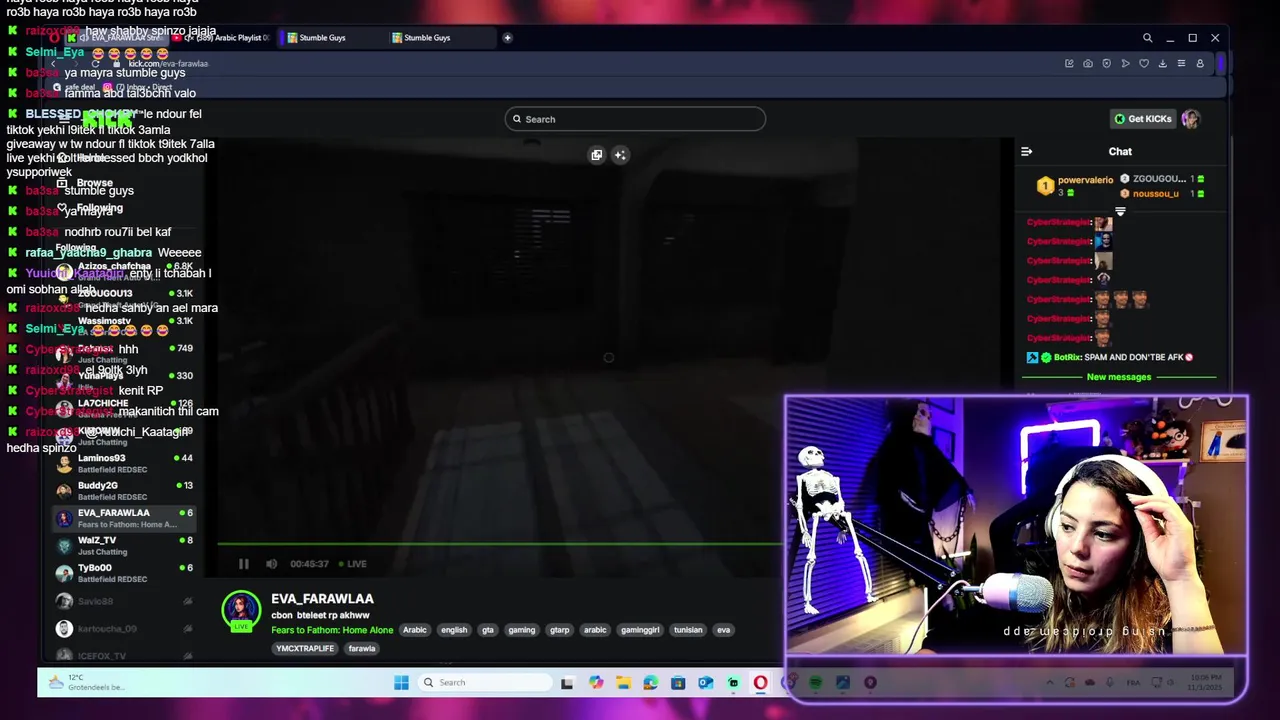Open Wassimostv channel in sidebar
This screenshot has width=1280, height=720.
coord(124,326)
